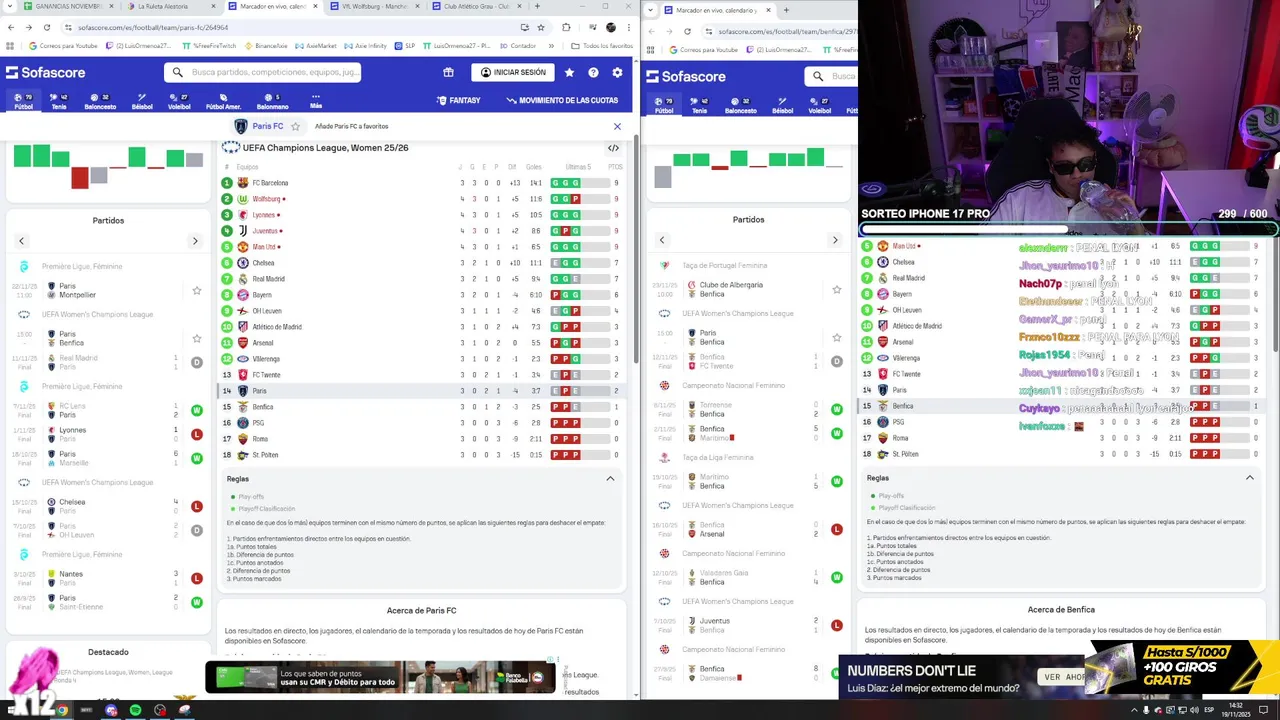Open Juventus vs Benfica match in right window

click(x=748, y=625)
